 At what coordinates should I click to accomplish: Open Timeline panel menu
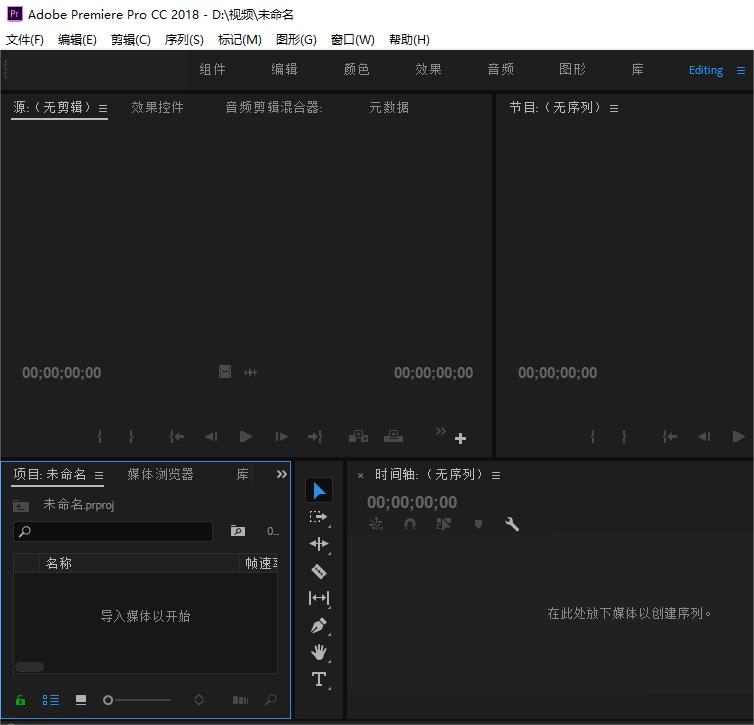[496, 475]
